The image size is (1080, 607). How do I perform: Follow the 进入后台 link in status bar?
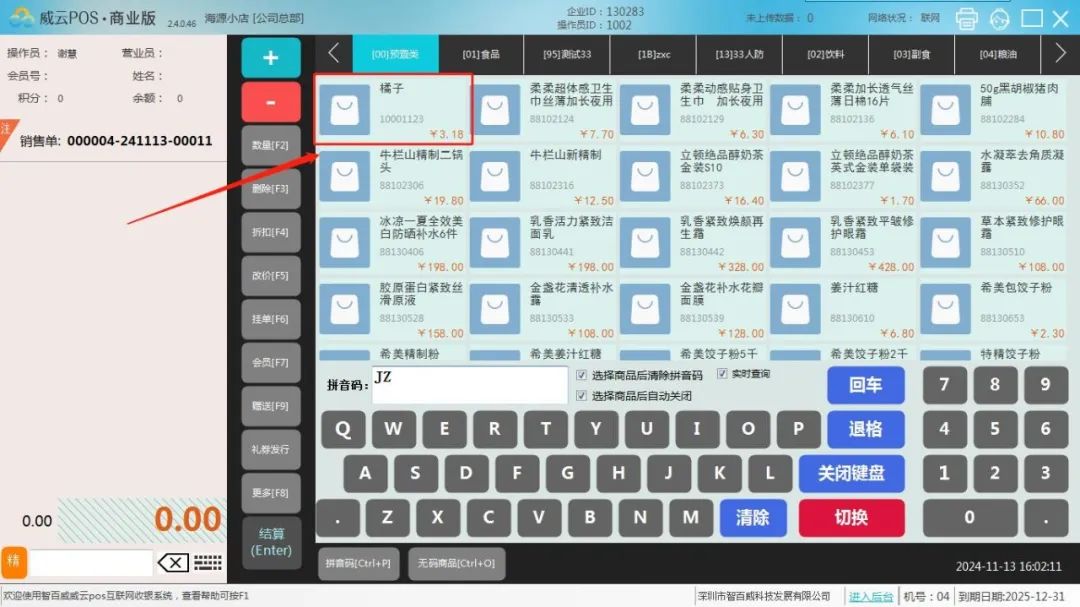pyautogui.click(x=871, y=597)
